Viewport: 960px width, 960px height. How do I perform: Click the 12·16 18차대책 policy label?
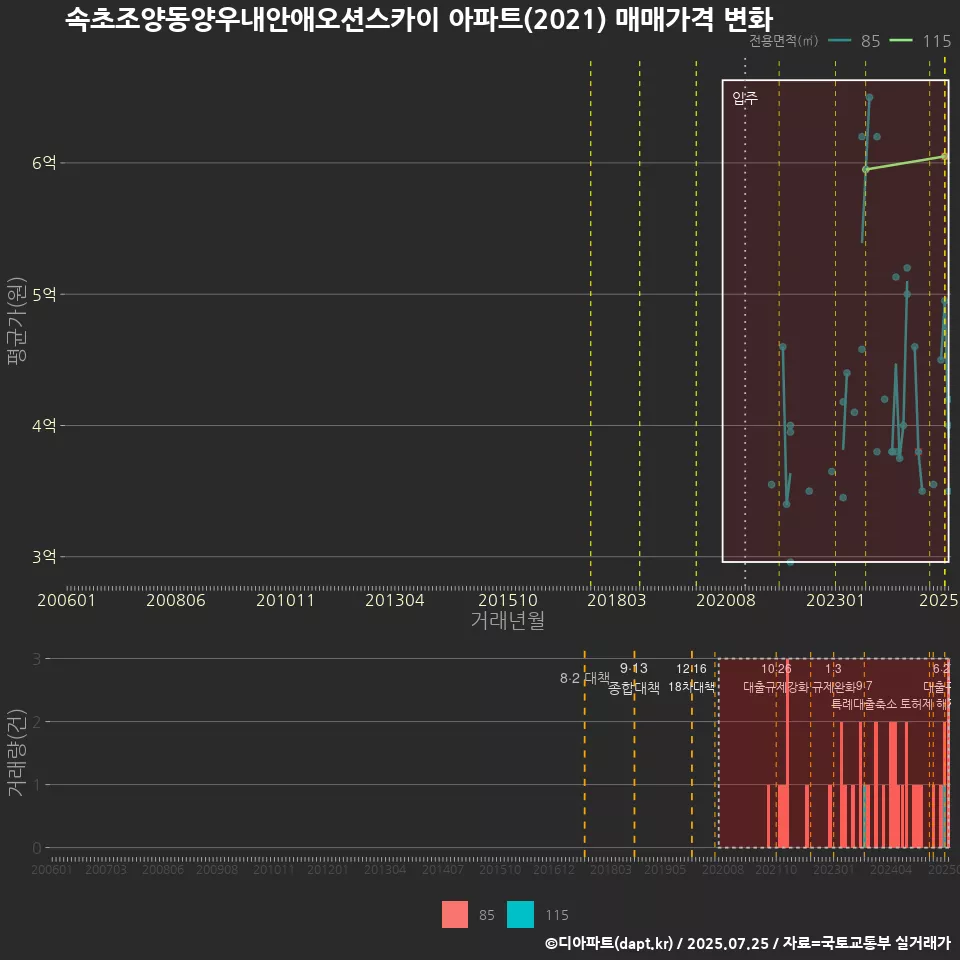pyautogui.click(x=691, y=678)
